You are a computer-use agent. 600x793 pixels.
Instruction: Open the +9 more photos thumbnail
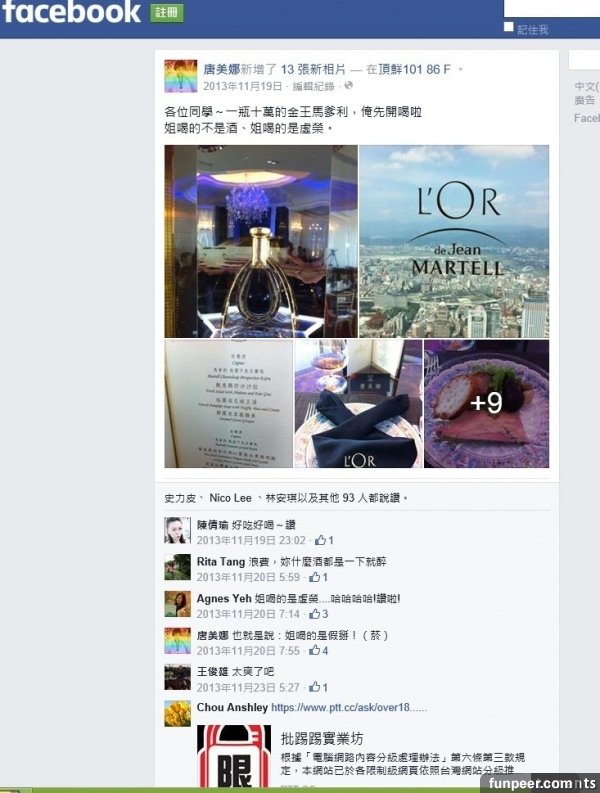487,404
